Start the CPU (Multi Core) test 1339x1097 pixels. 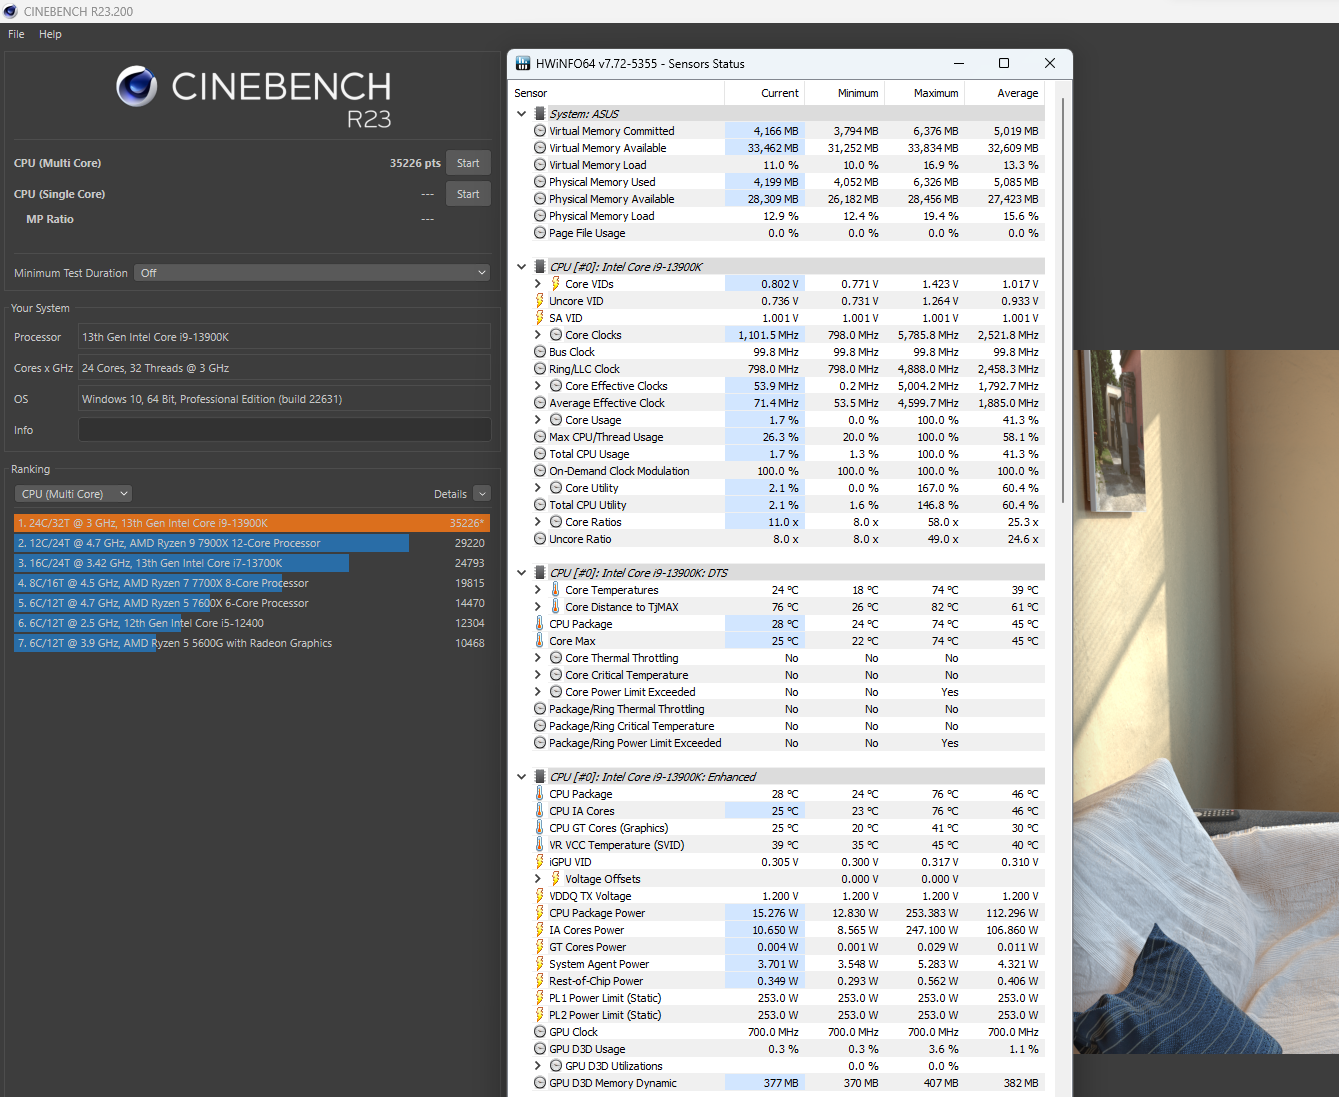click(x=468, y=163)
